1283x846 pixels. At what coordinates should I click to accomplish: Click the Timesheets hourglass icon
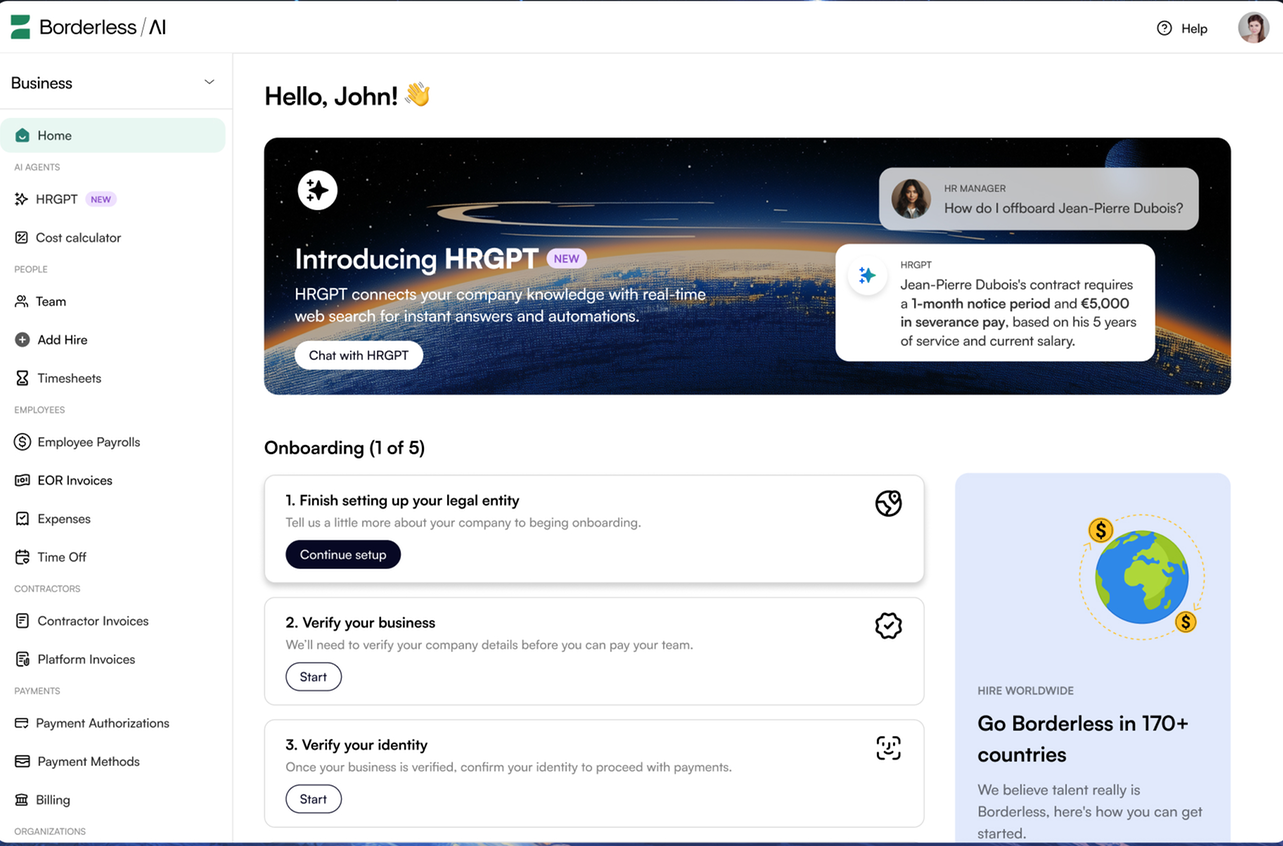pyautogui.click(x=22, y=378)
